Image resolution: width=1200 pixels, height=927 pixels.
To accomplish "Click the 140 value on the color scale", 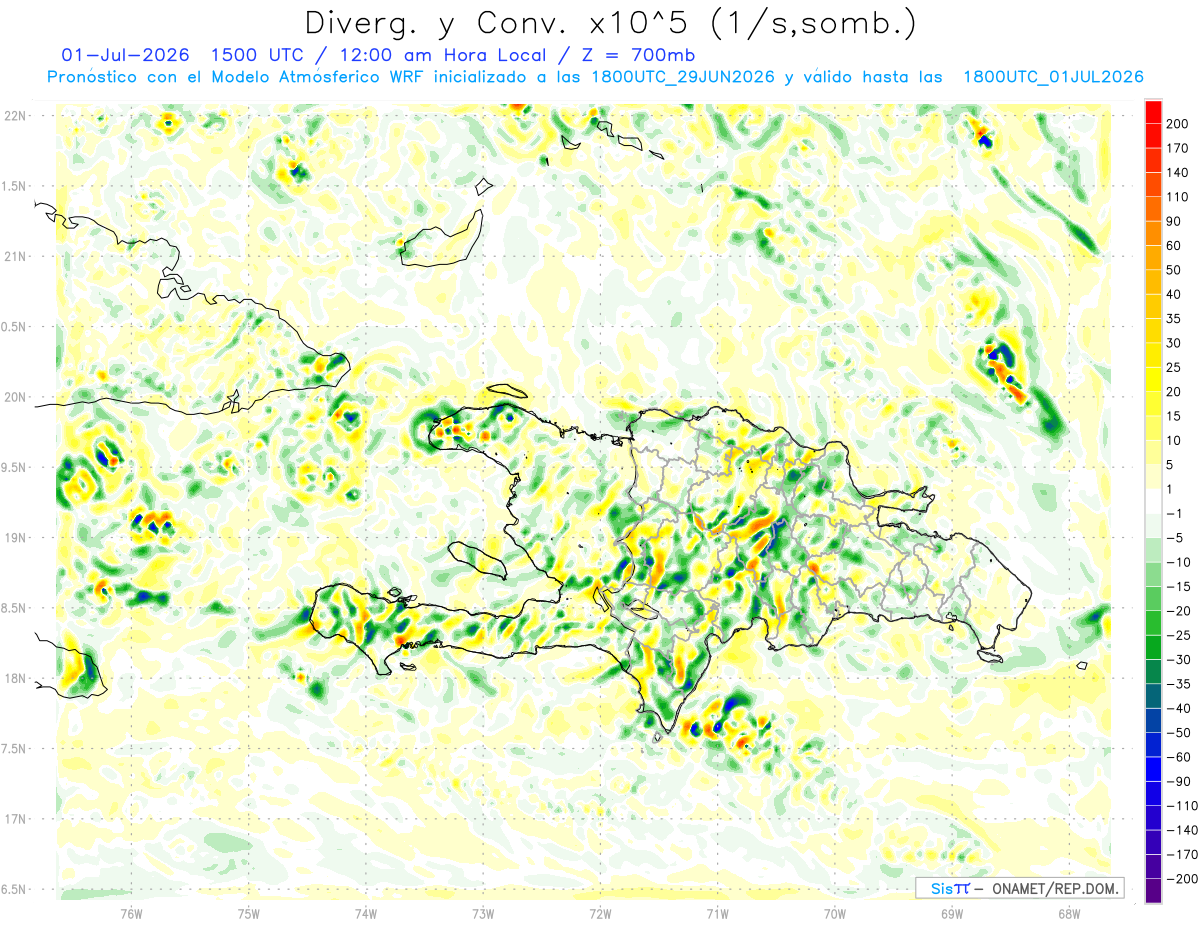I will [x=1178, y=172].
